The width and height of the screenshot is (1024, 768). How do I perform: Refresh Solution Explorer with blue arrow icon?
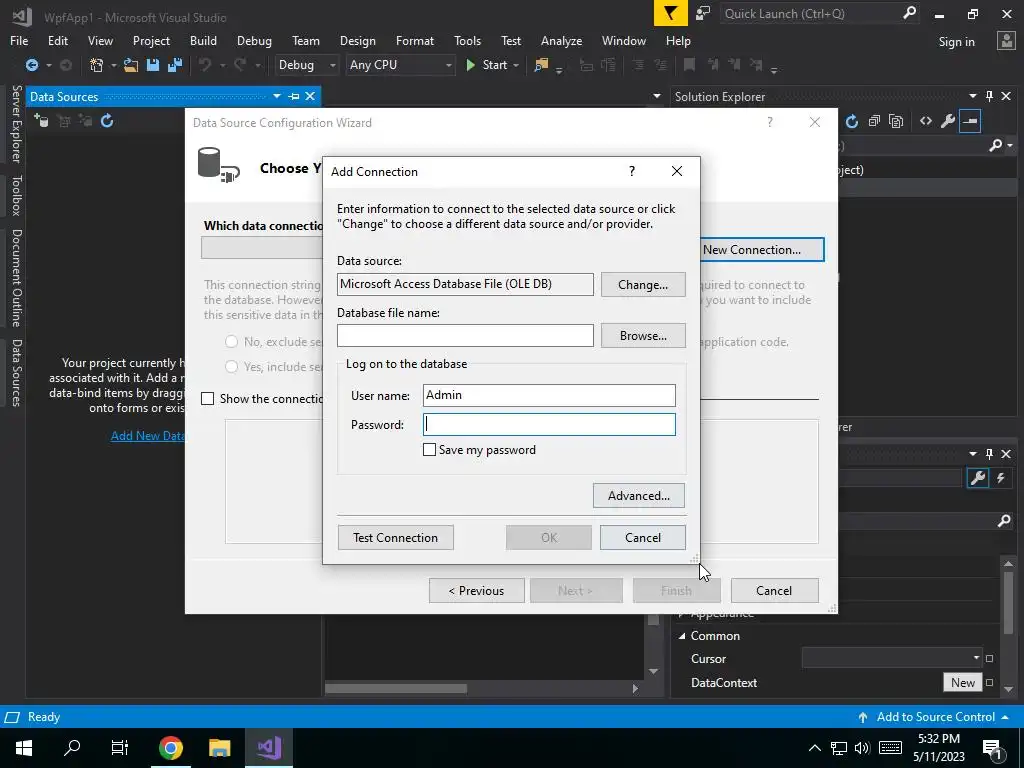852,121
